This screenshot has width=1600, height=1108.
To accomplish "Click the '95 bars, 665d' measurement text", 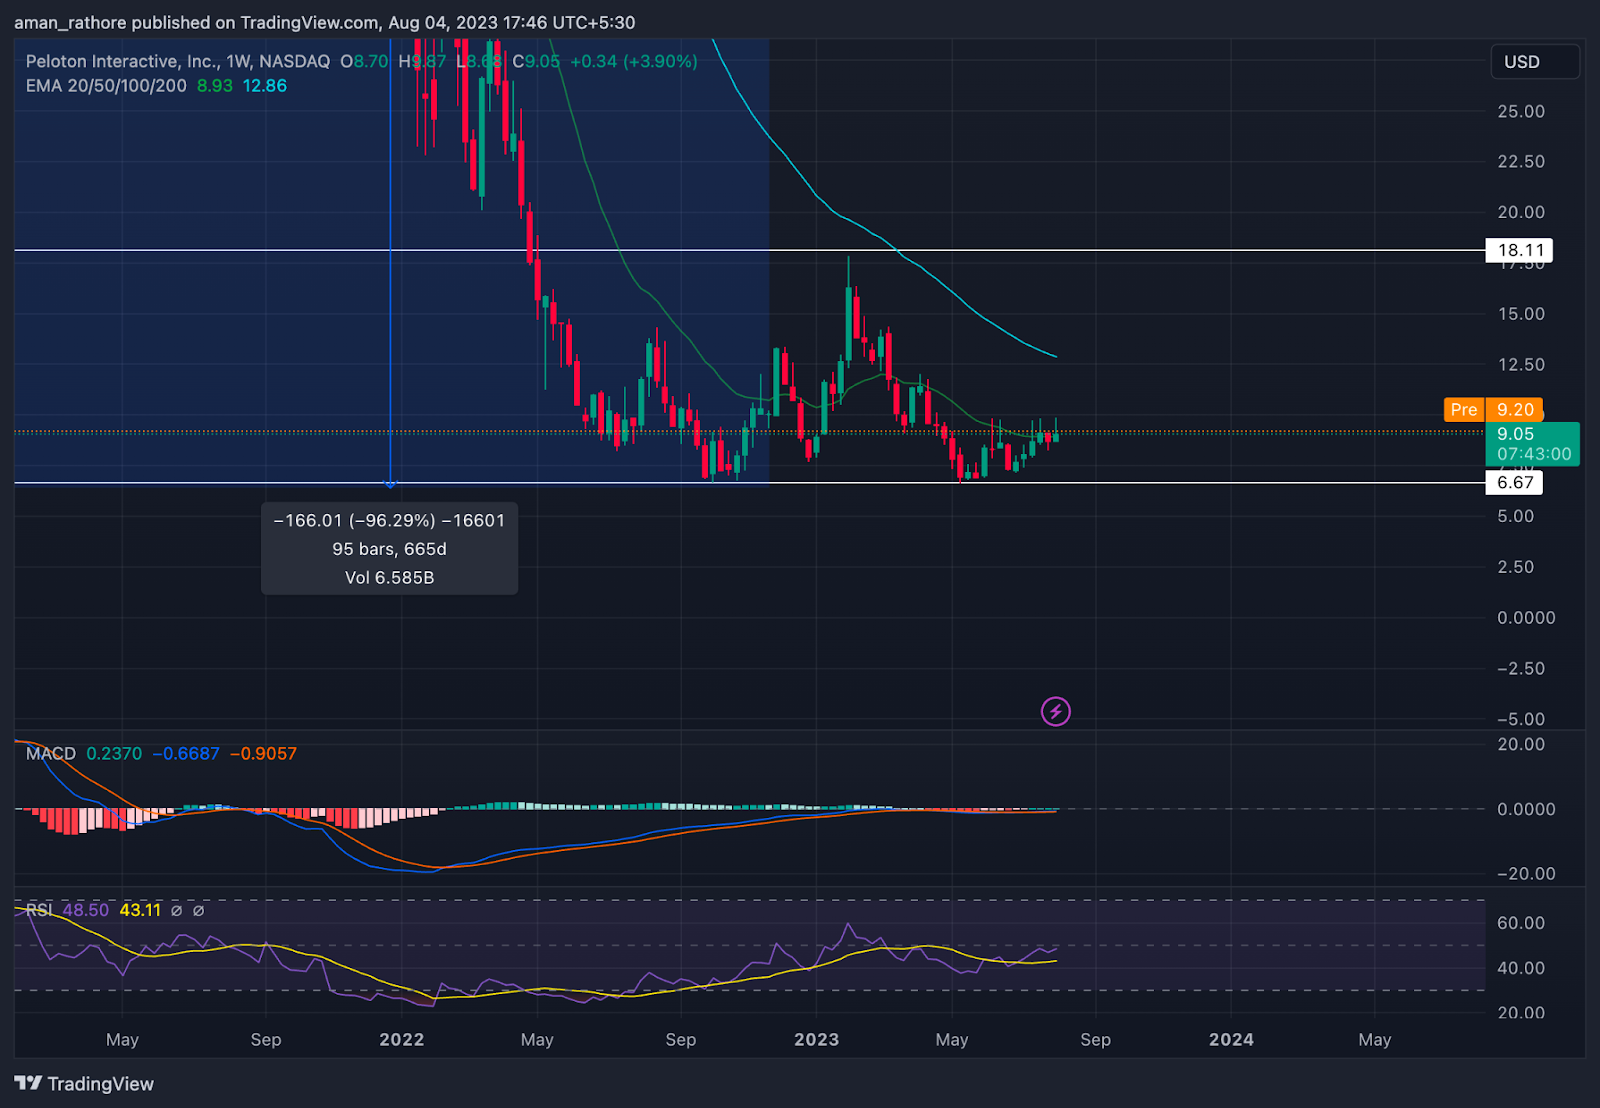I will (x=389, y=549).
